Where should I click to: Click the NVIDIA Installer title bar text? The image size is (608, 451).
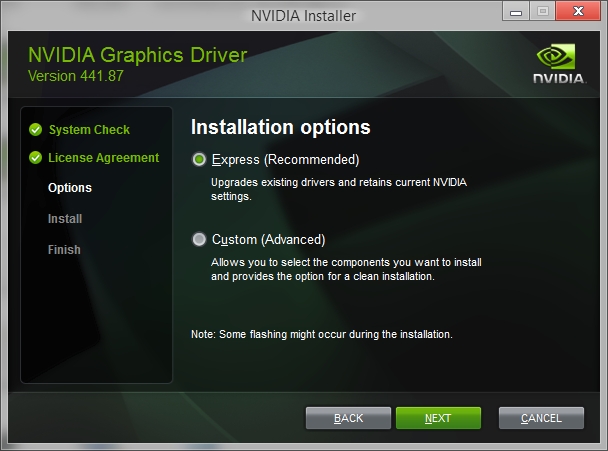(303, 16)
